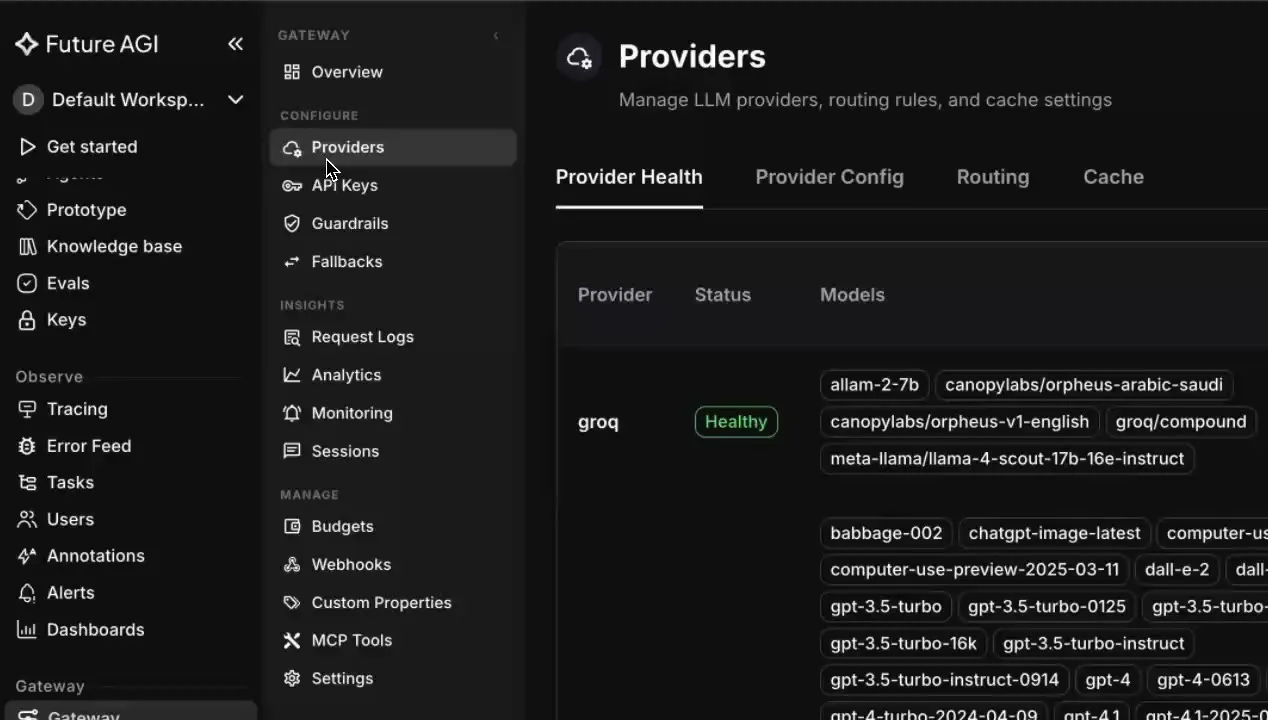Image resolution: width=1268 pixels, height=720 pixels.
Task: Click the Tracing icon in Observe
Action: (28, 409)
